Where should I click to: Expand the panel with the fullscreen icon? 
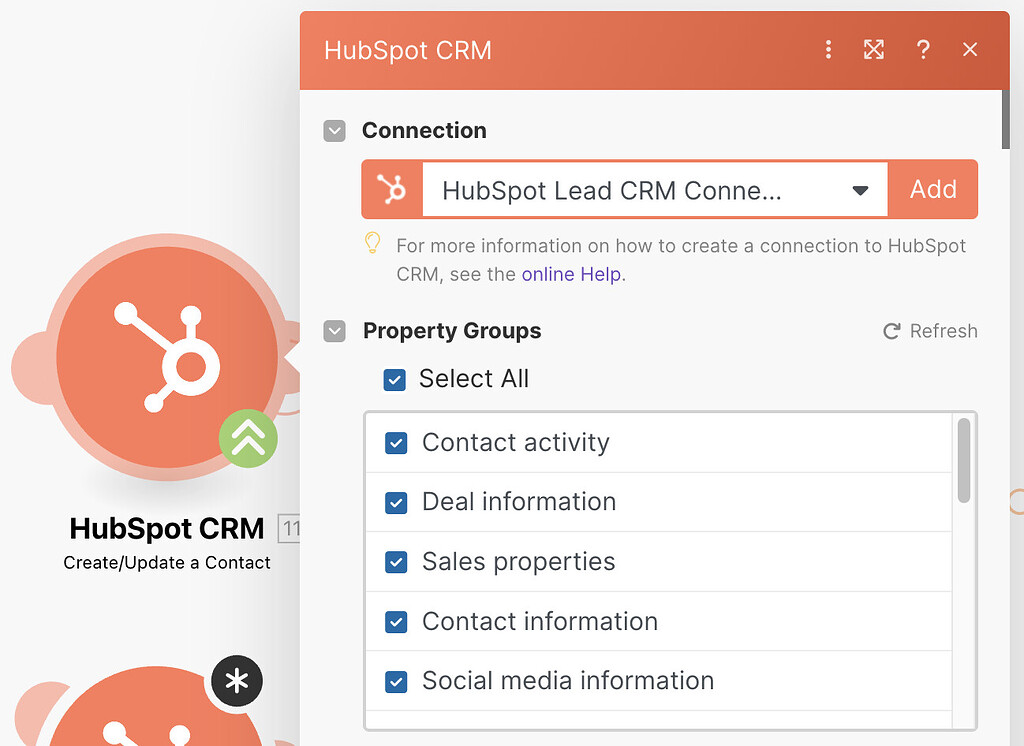coord(873,49)
